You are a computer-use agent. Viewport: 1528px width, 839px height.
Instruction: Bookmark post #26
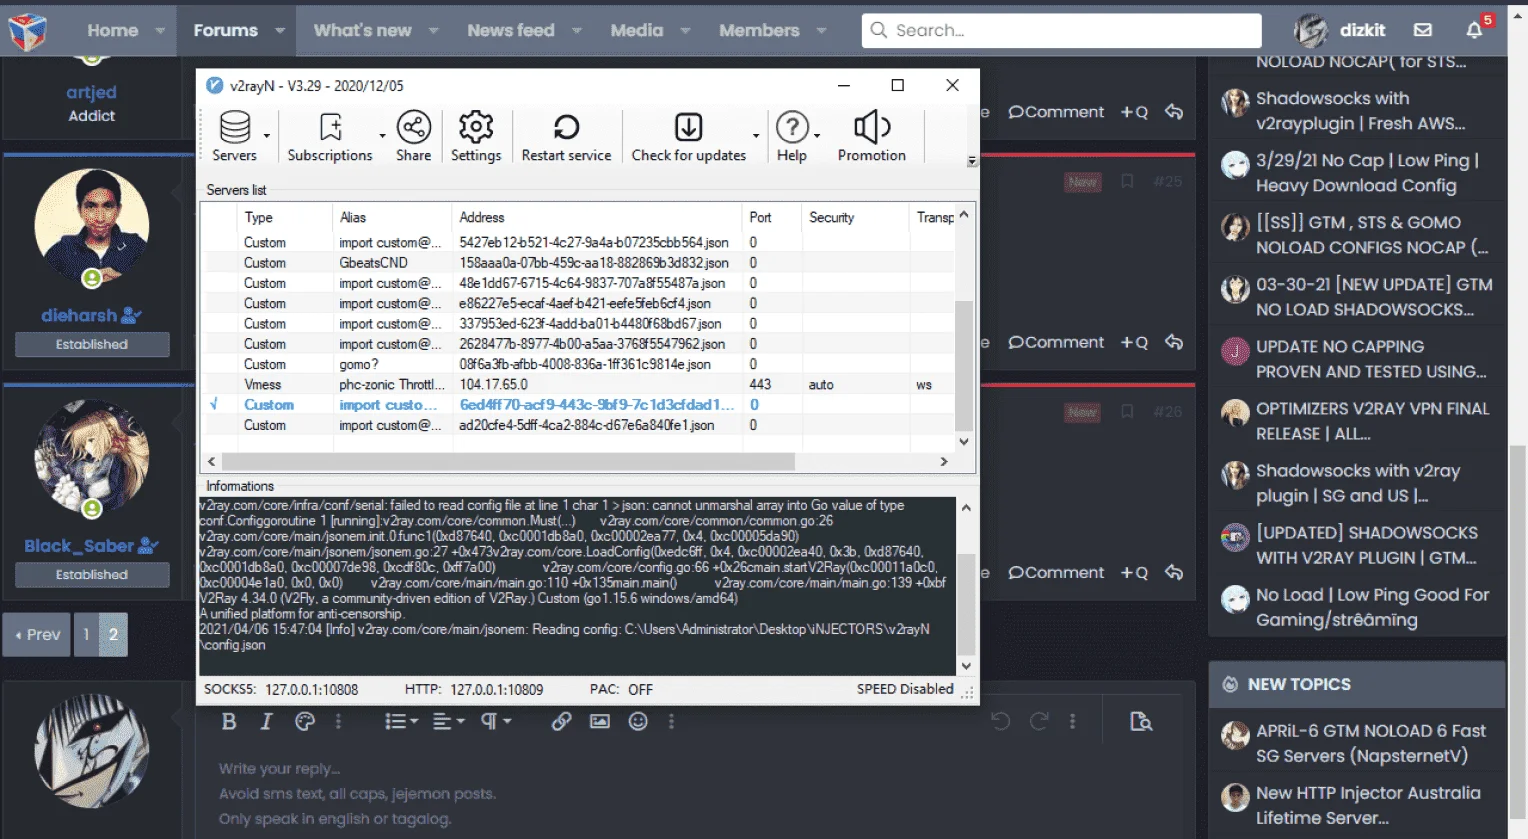point(1127,412)
